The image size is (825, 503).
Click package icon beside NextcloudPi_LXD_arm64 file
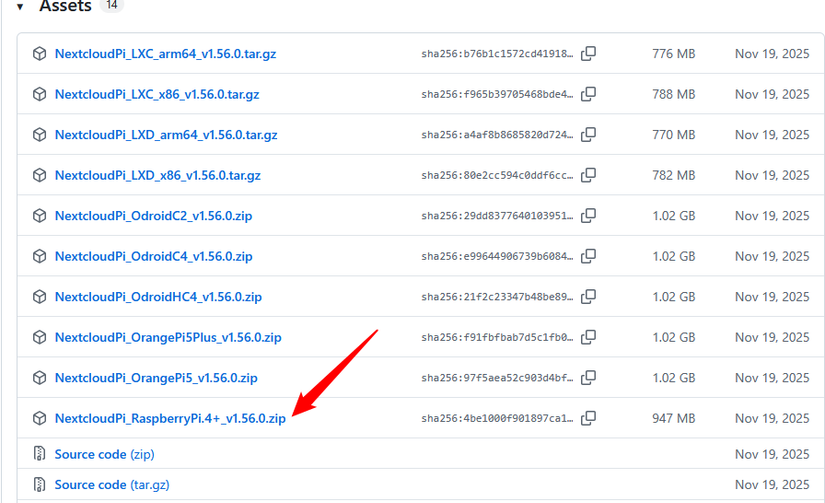pyautogui.click(x=39, y=135)
